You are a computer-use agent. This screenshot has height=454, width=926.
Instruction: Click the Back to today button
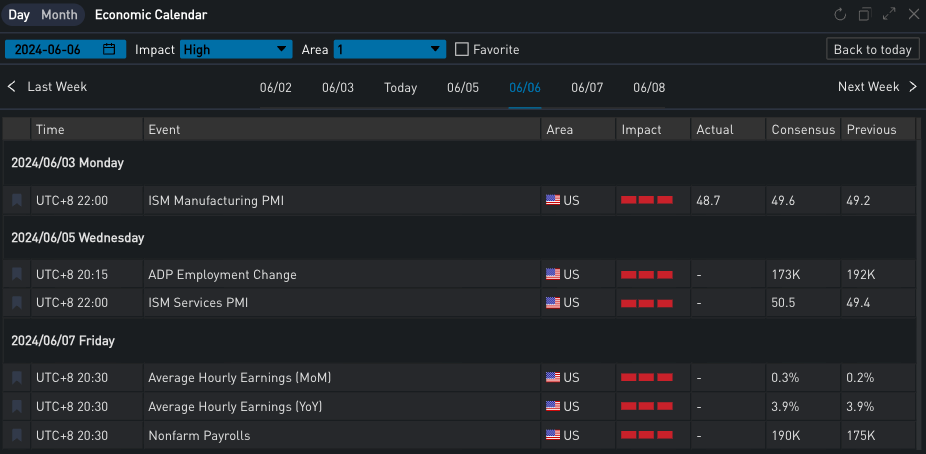click(873, 49)
